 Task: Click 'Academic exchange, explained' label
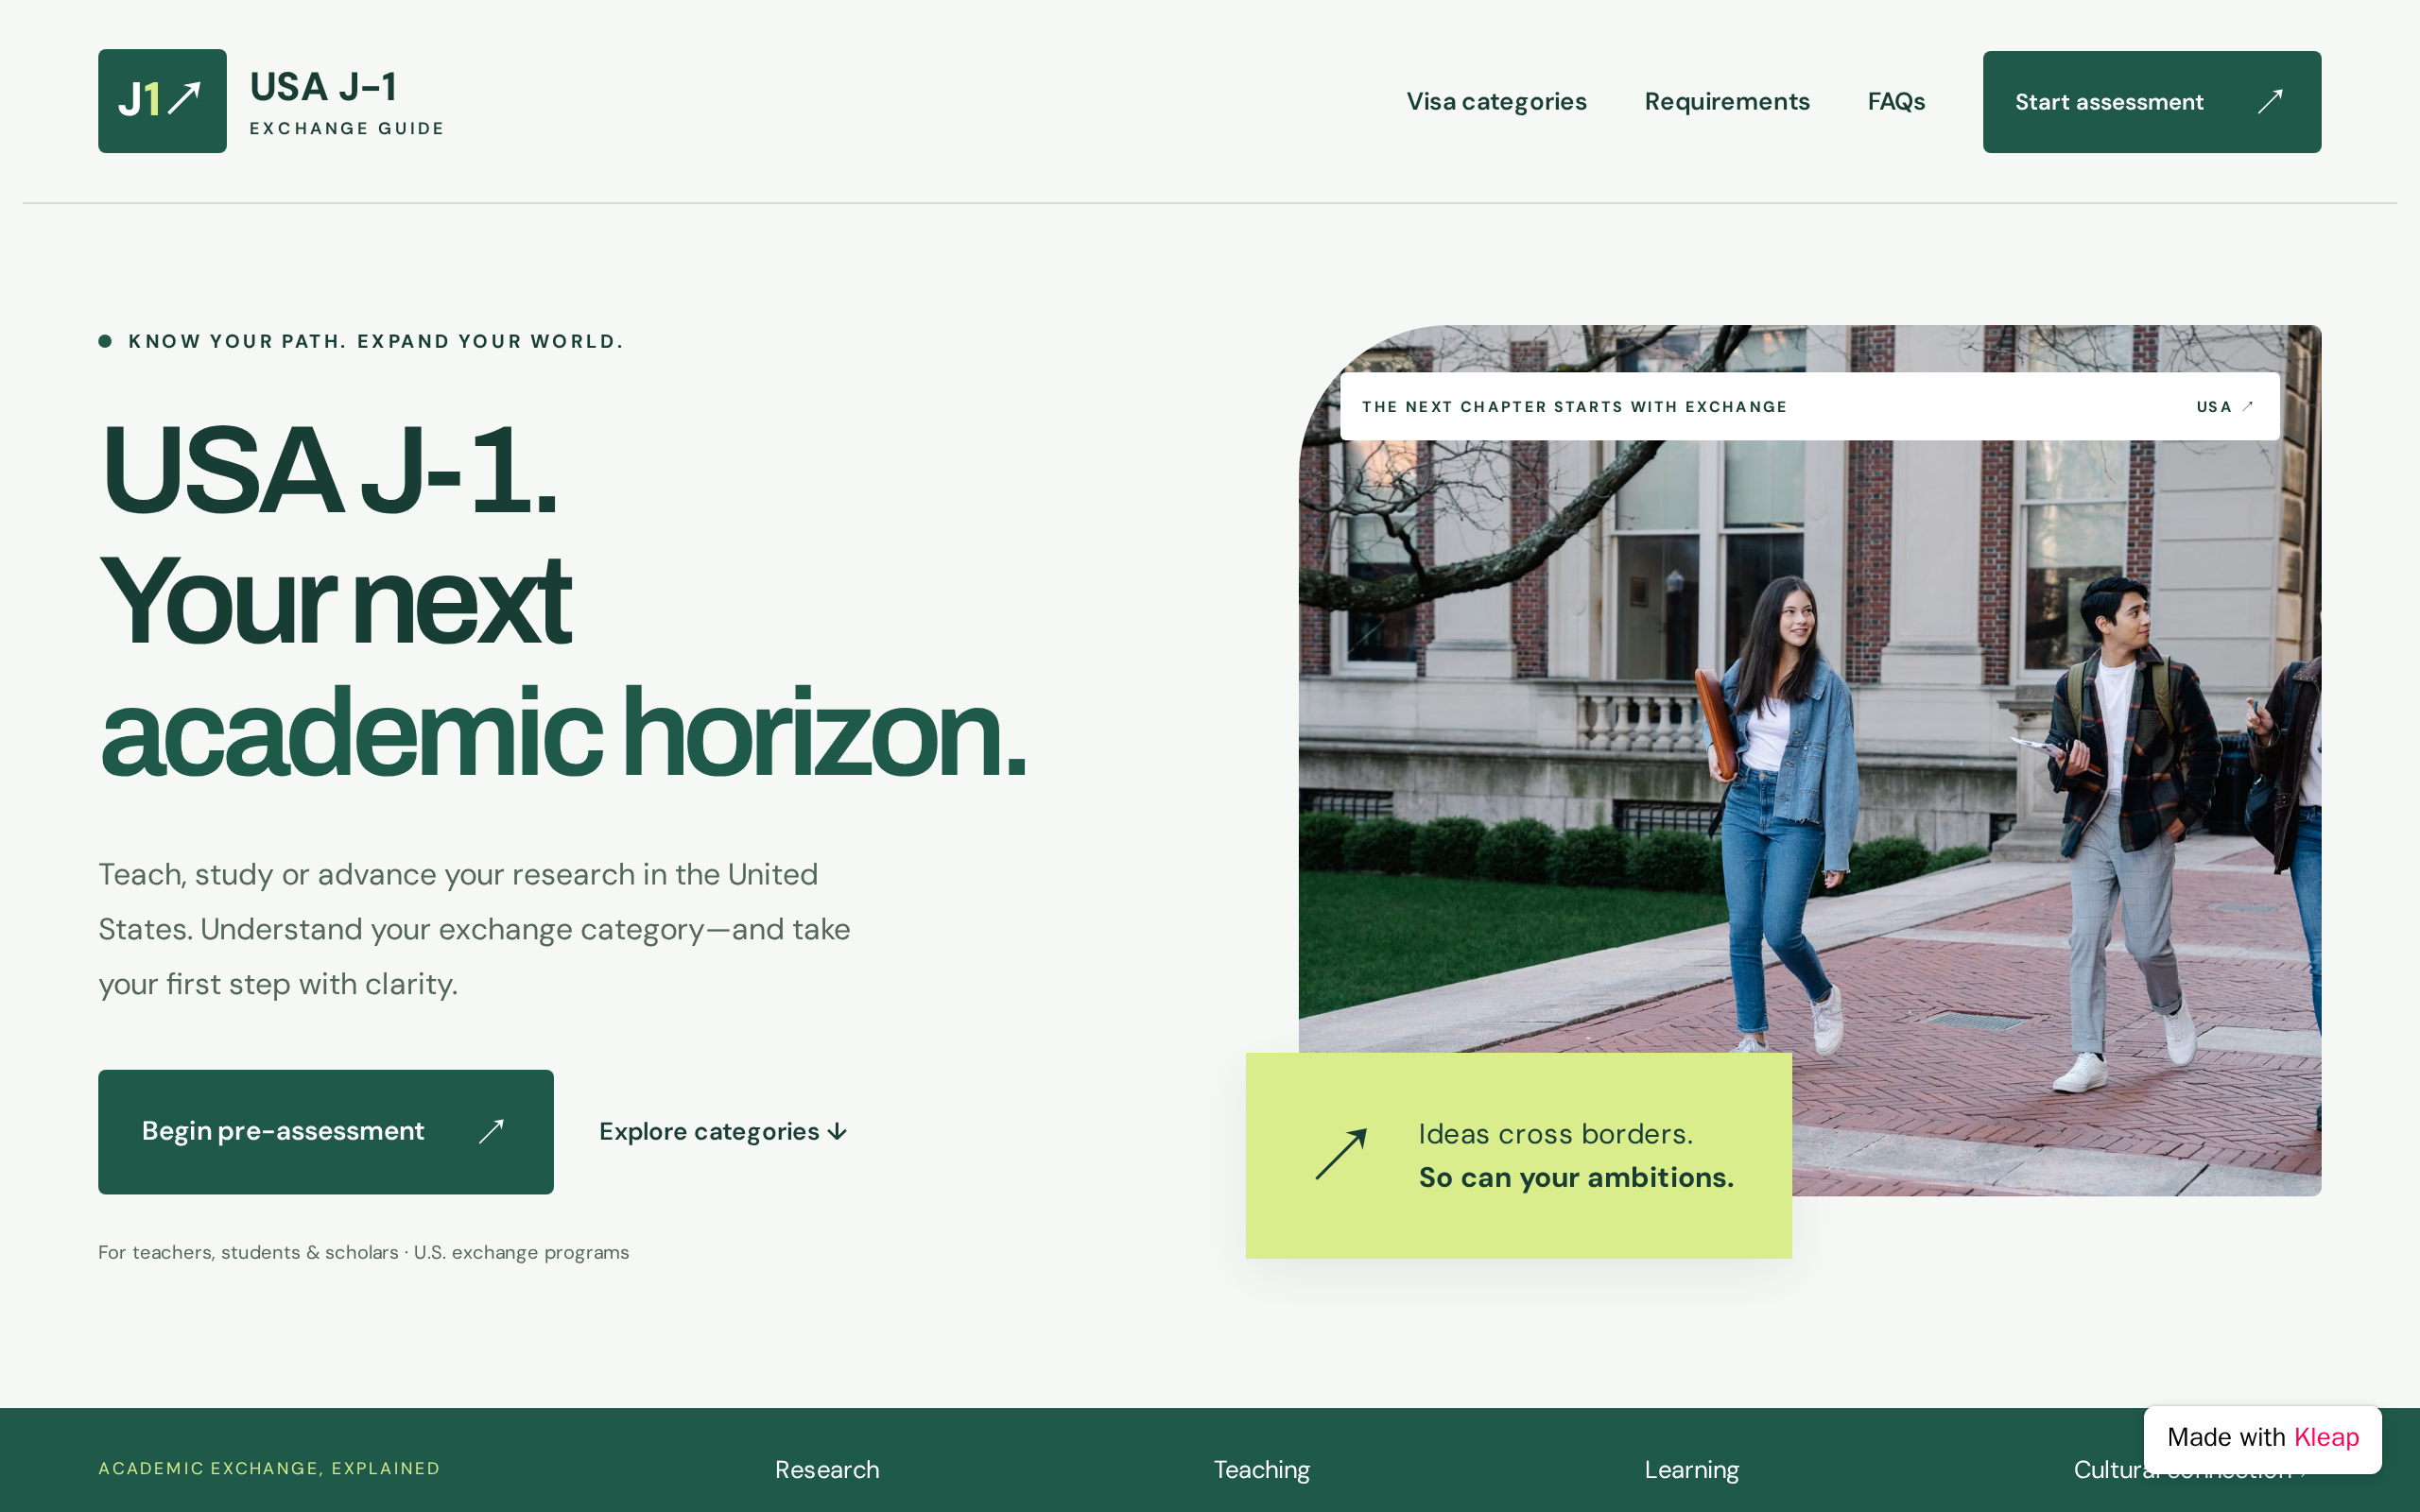coord(269,1468)
